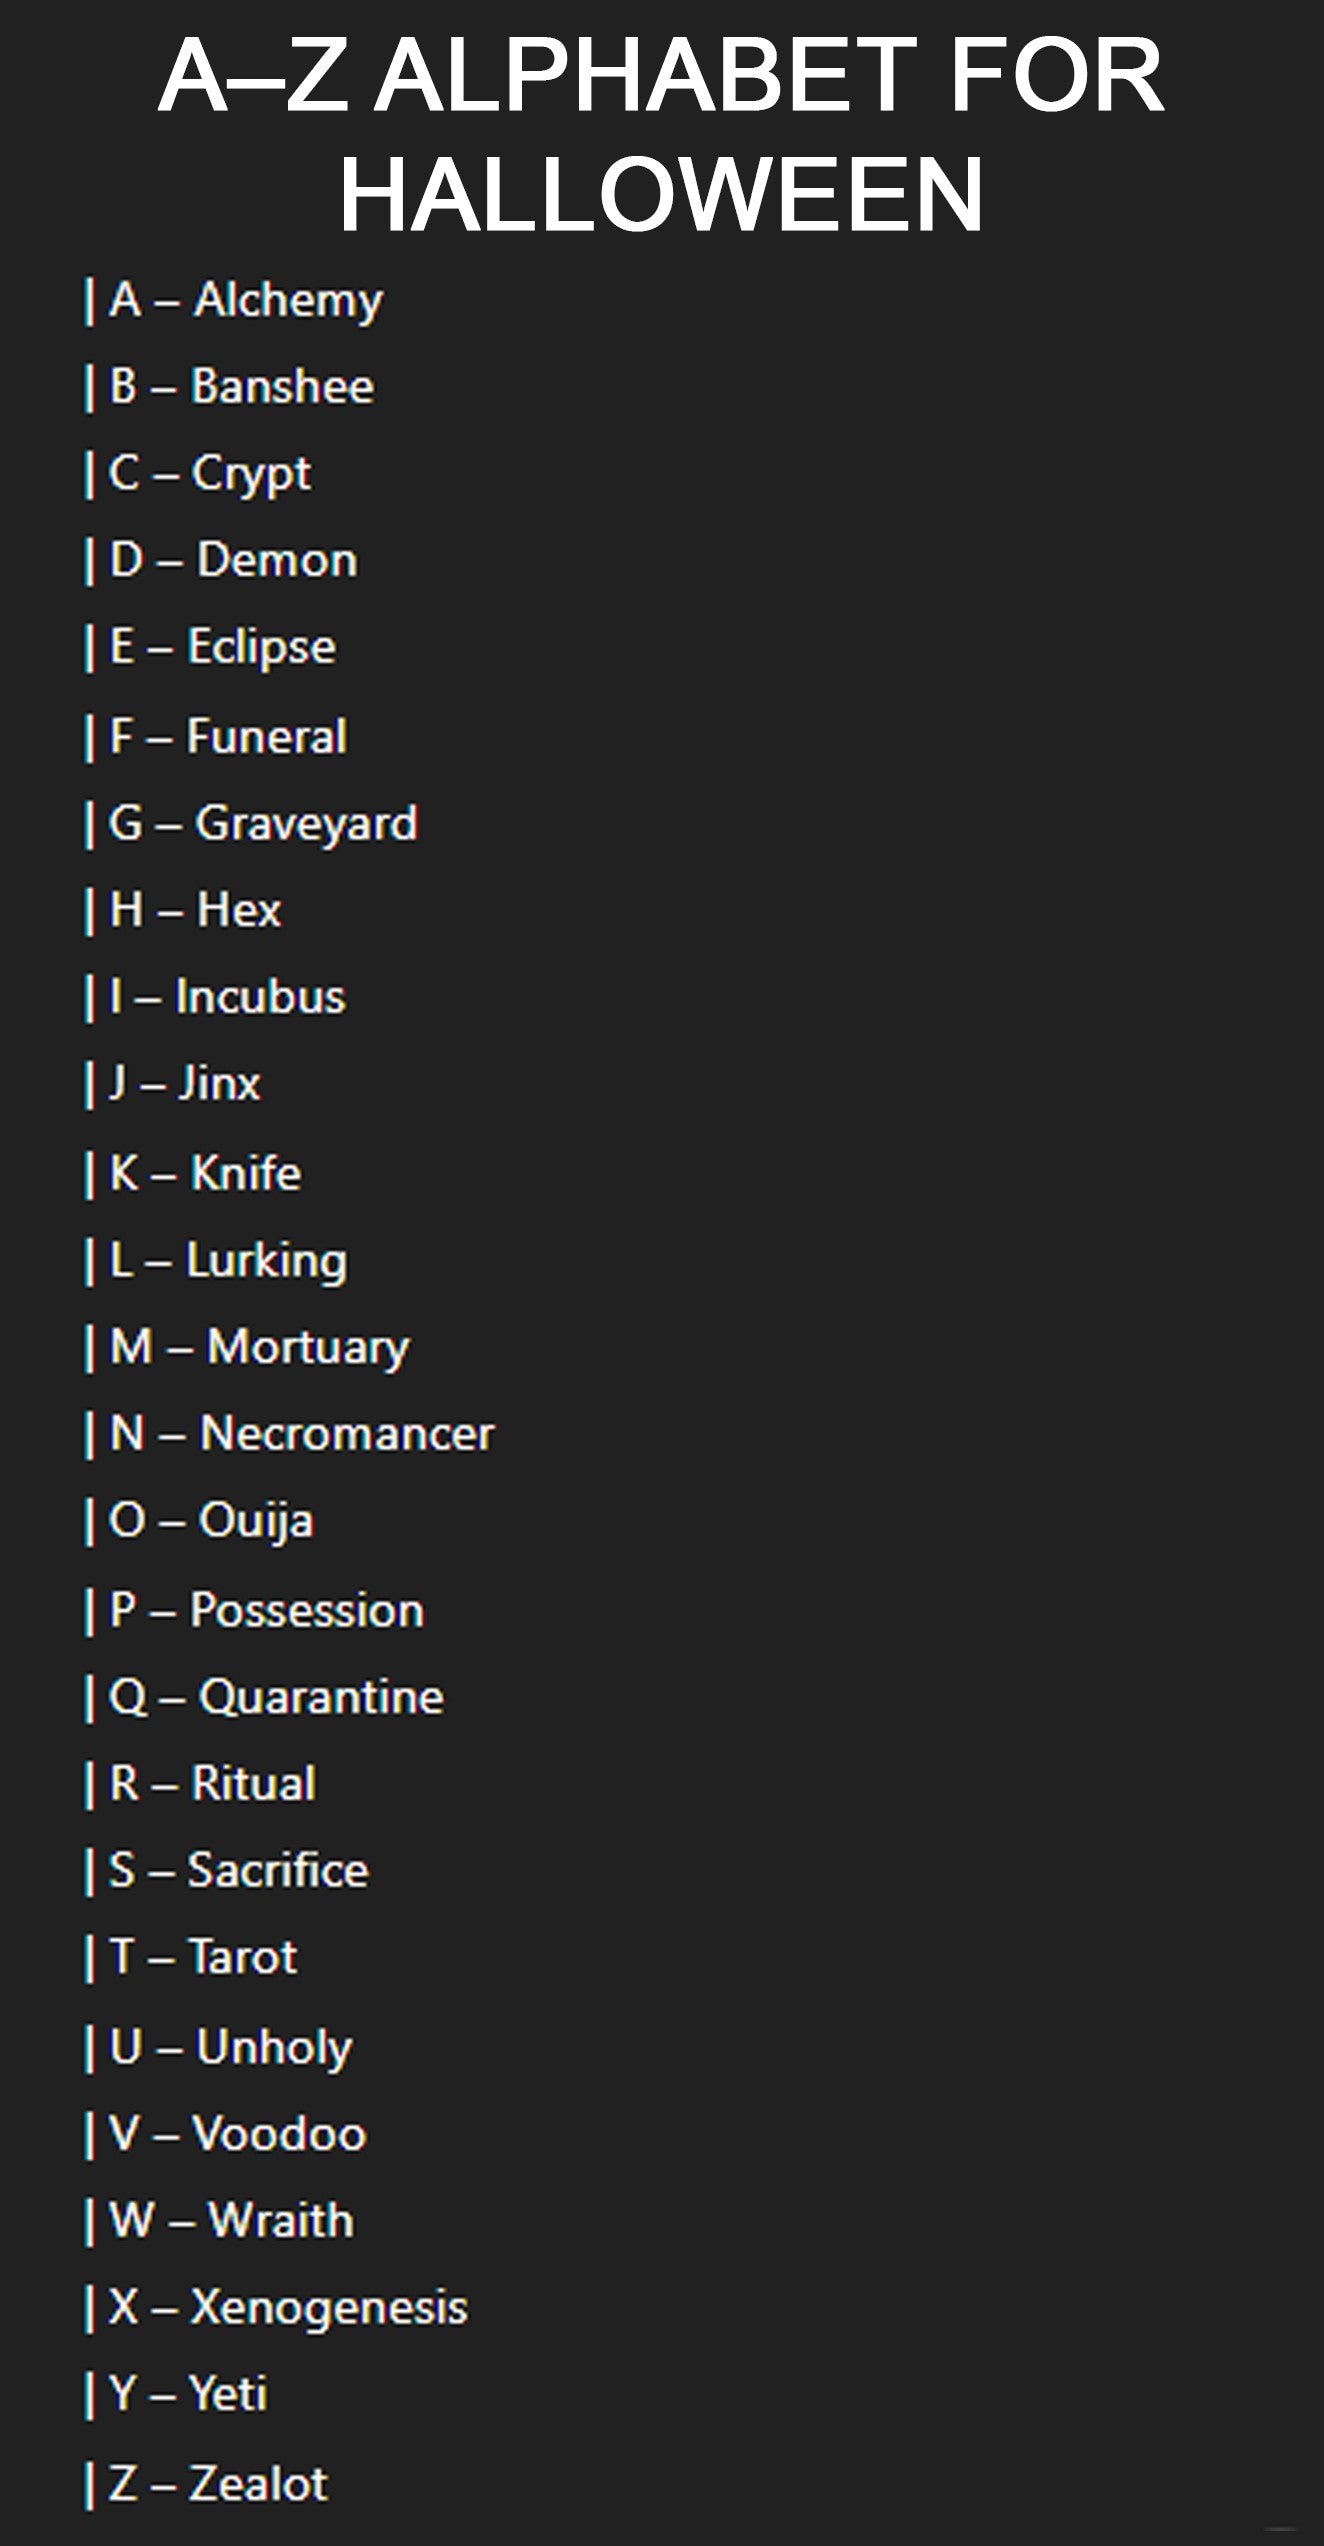Click the word "Banshee"

tap(282, 386)
